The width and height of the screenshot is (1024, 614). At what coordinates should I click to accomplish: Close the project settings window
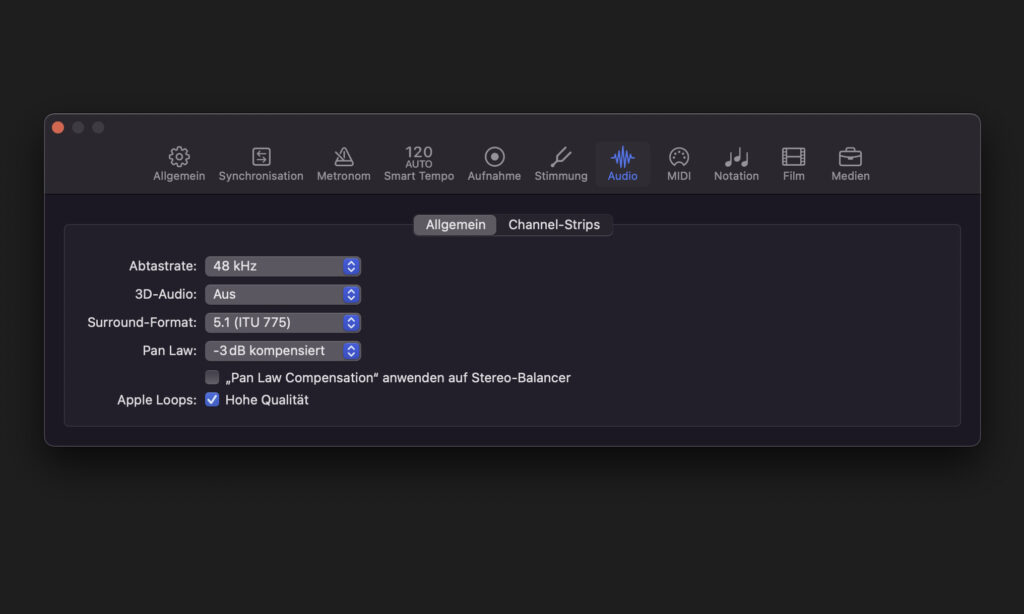(x=58, y=127)
